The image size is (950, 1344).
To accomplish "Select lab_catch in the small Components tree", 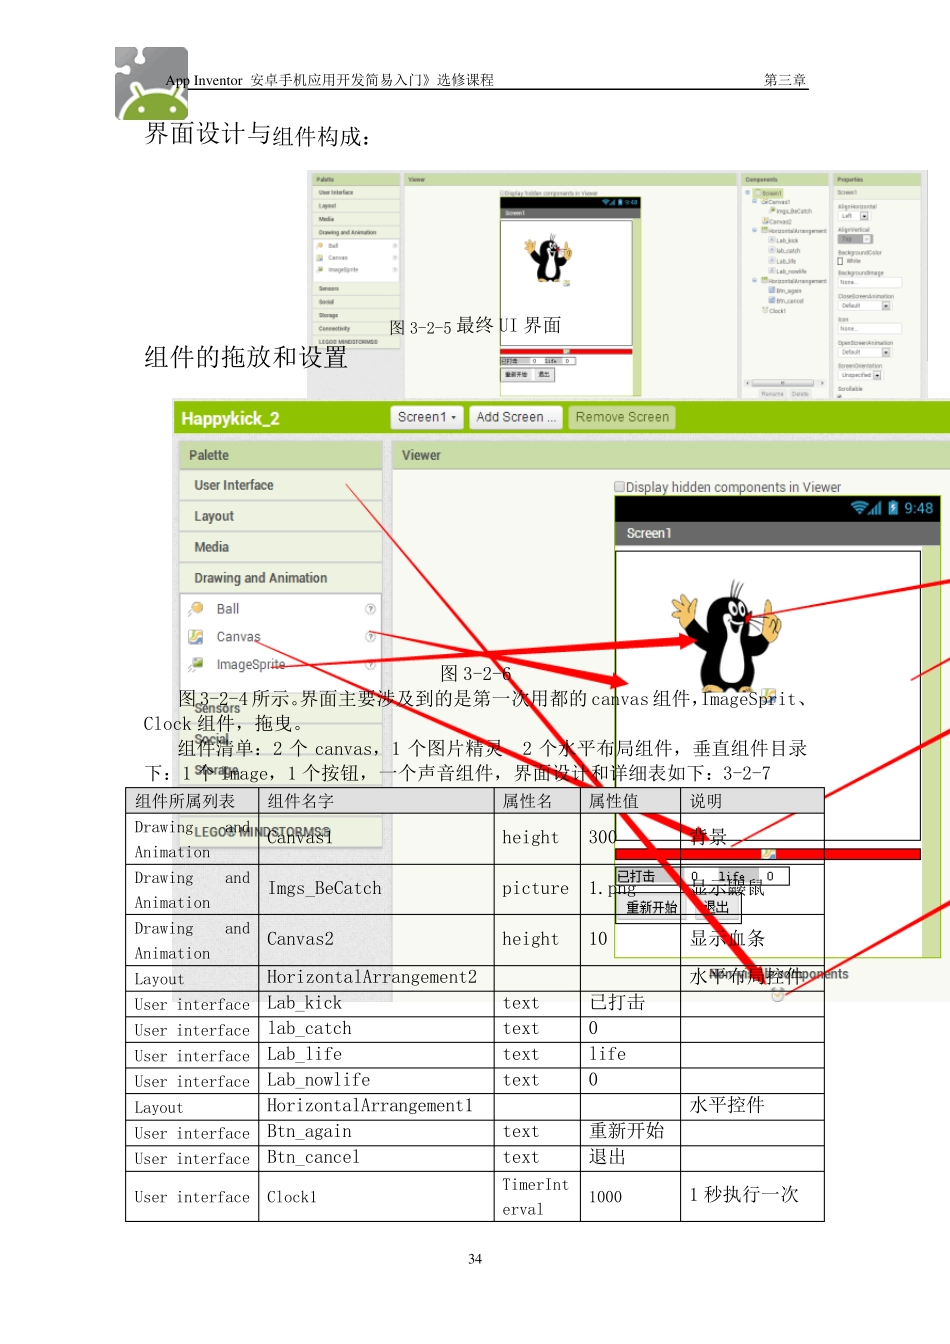I will click(x=787, y=251).
